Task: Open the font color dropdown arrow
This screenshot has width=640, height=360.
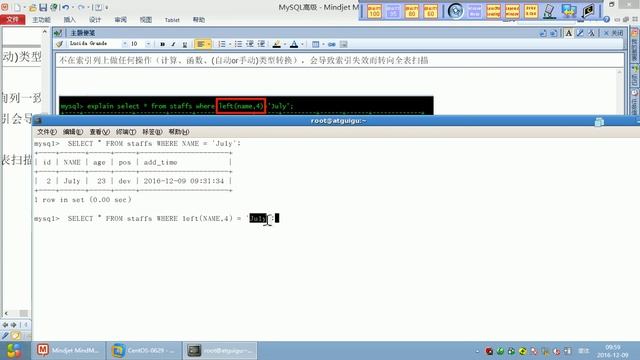Action: pos(302,44)
